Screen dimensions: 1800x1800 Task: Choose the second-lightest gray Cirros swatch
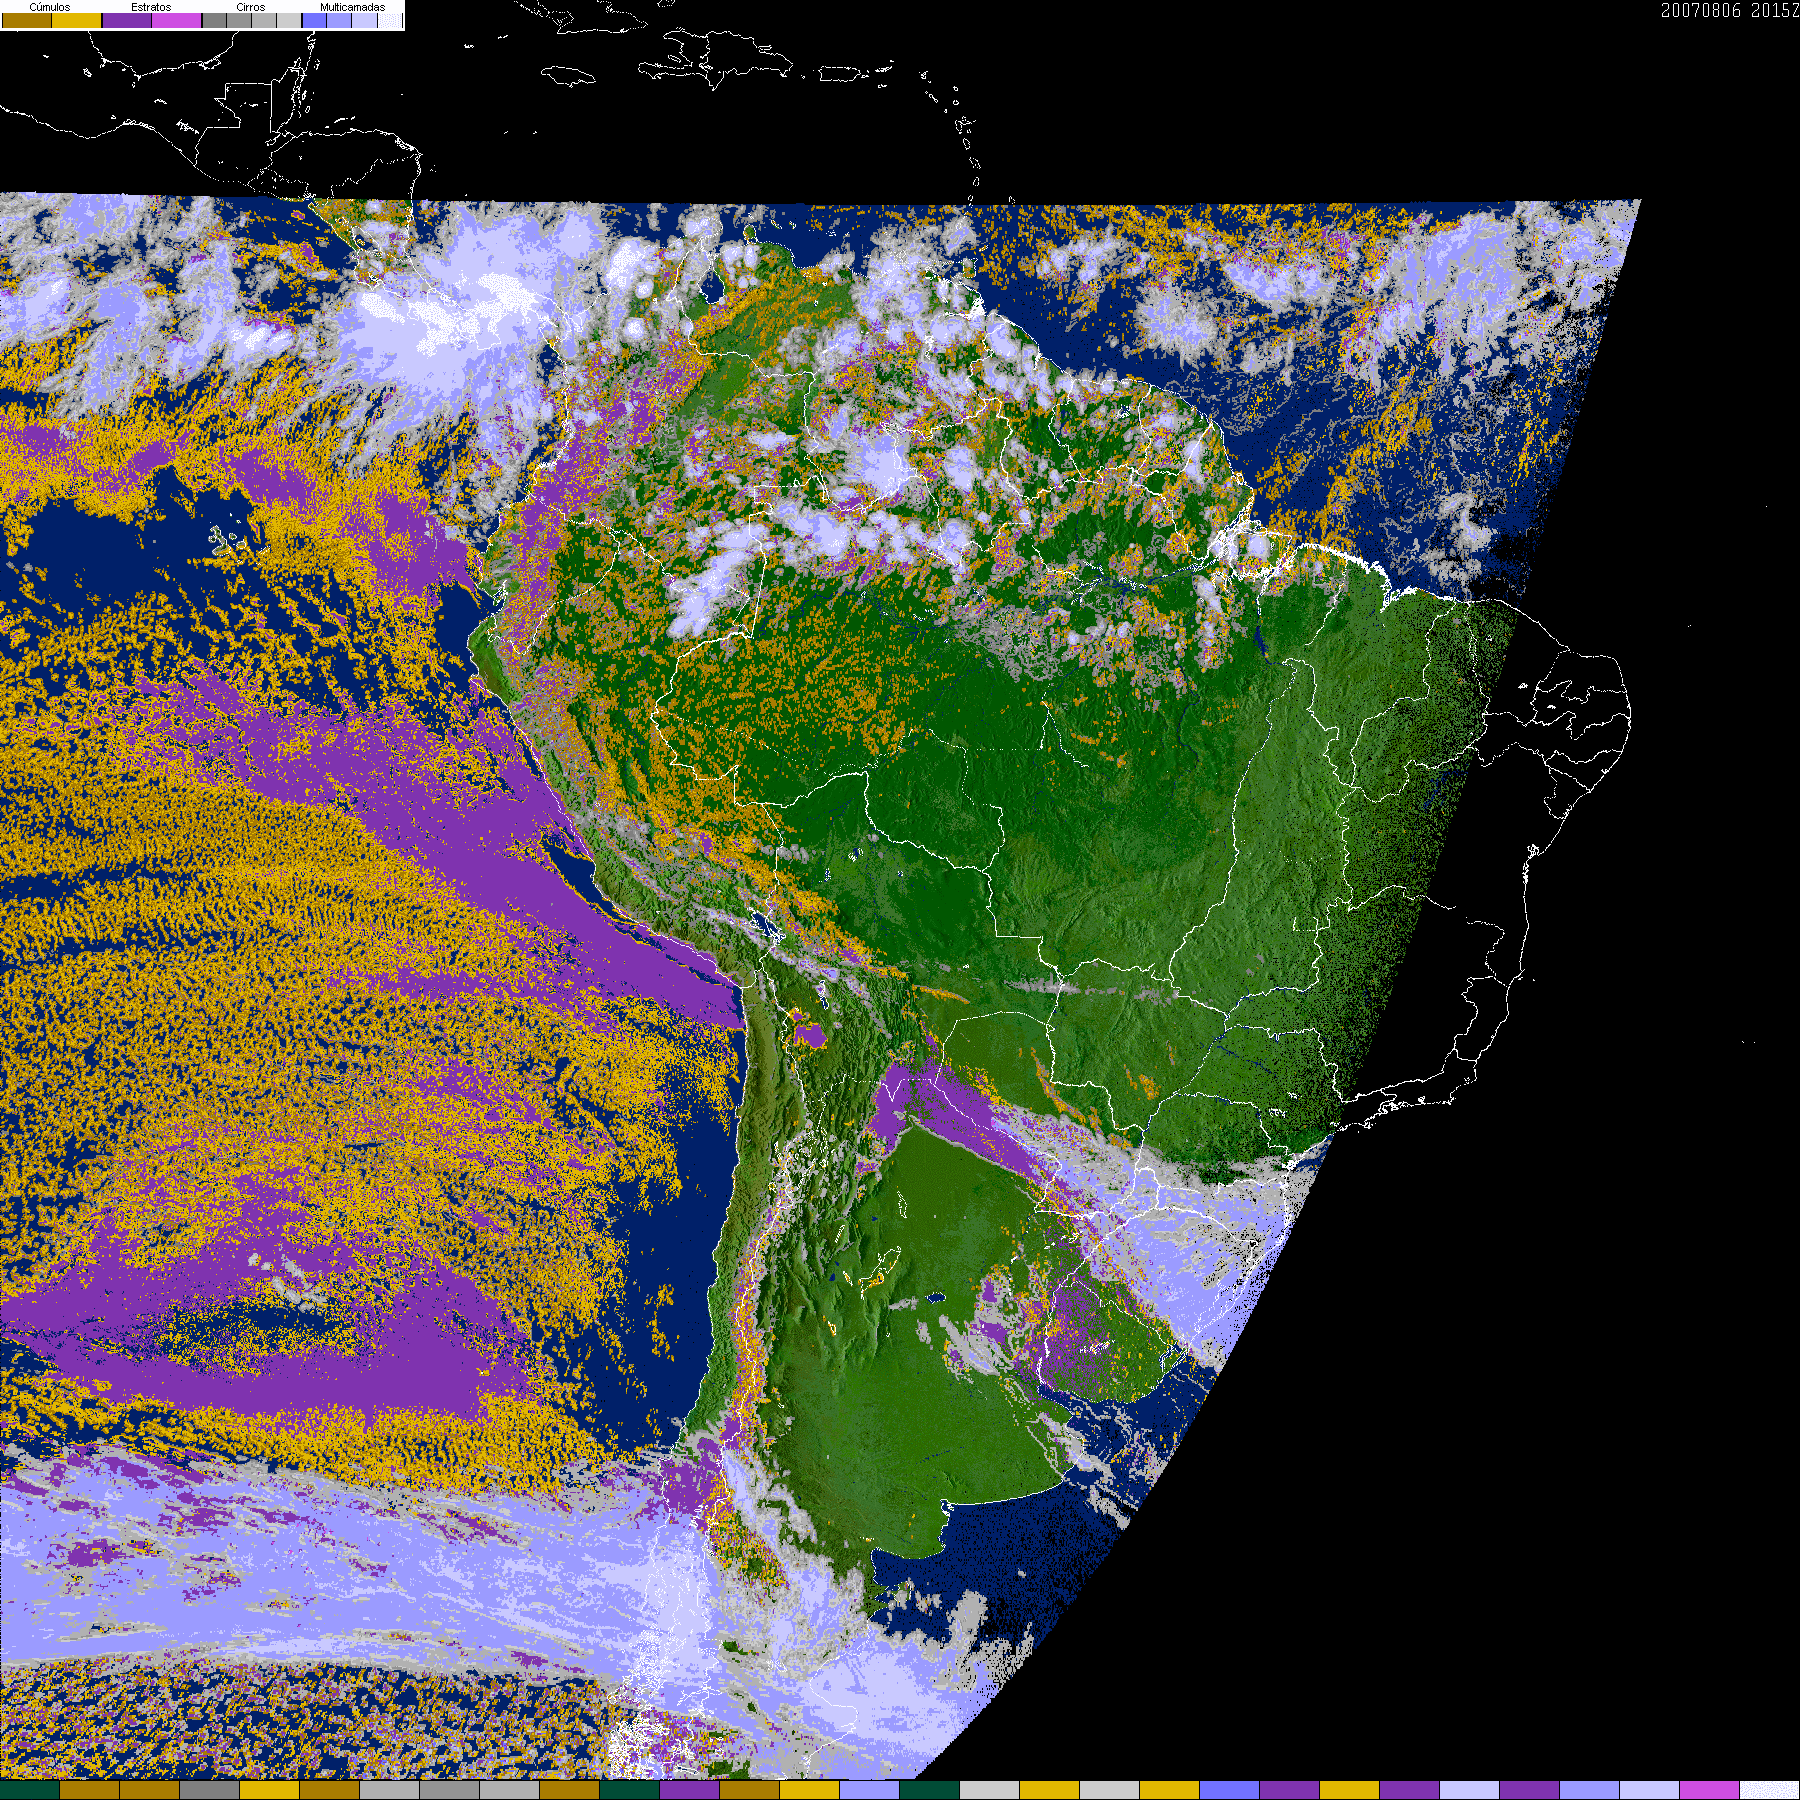[264, 20]
